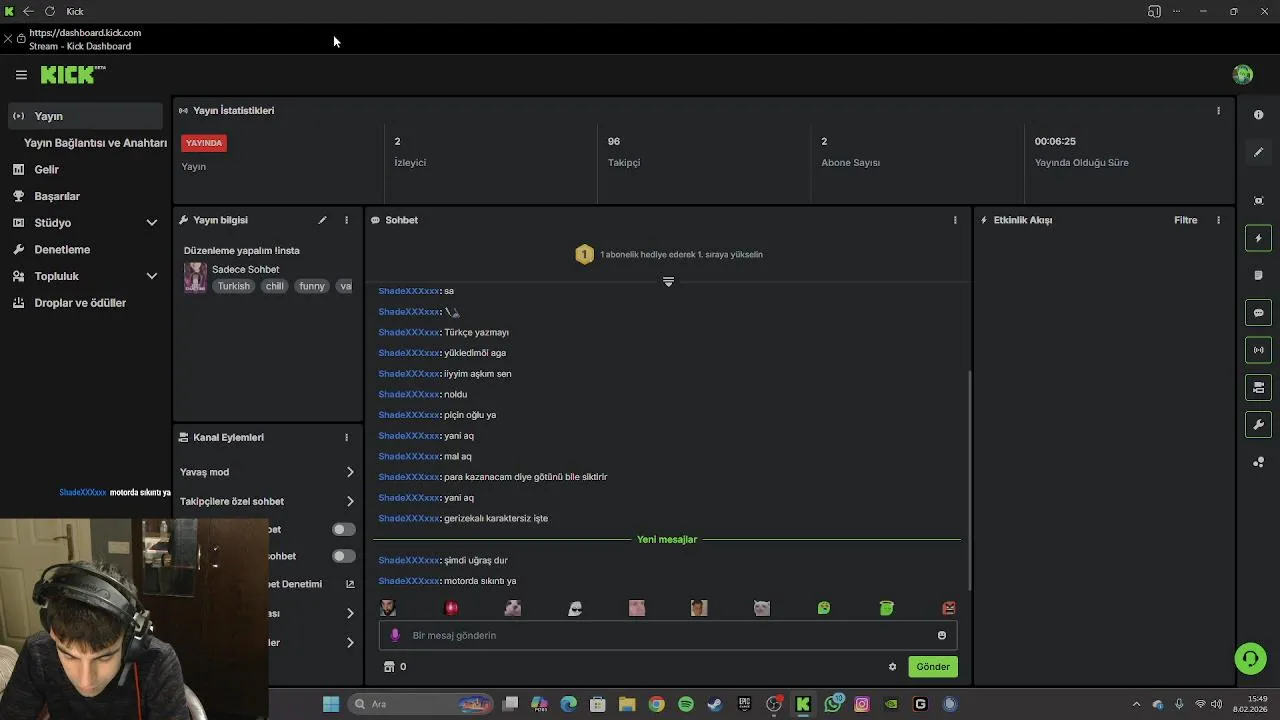1280x720 pixels.
Task: Click the Yeni mesajlar divider label
Action: tap(667, 539)
